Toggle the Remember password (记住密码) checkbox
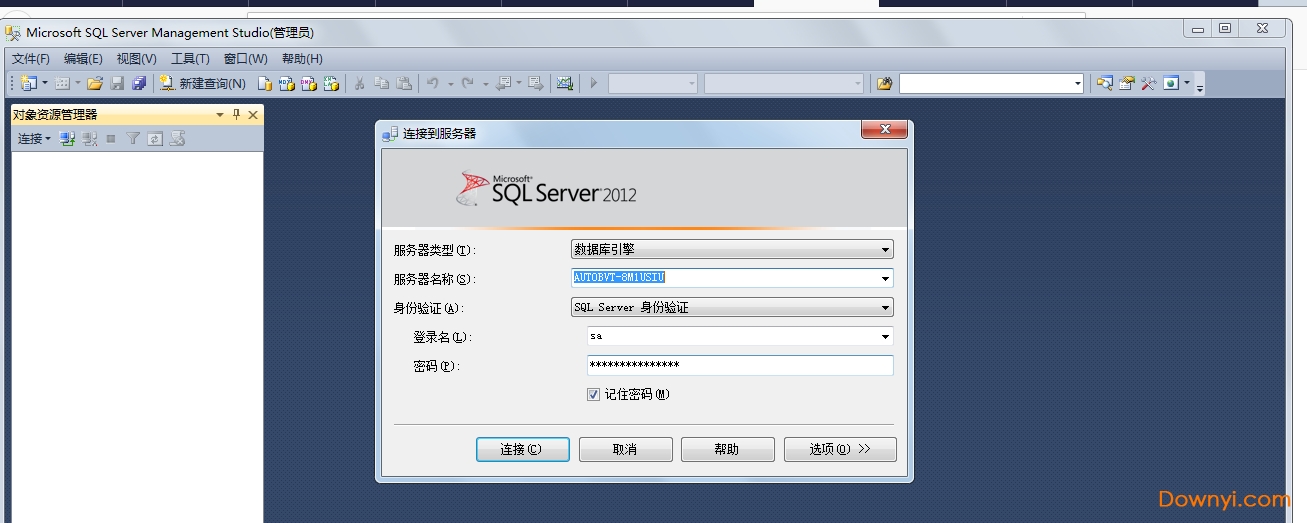 [593, 395]
